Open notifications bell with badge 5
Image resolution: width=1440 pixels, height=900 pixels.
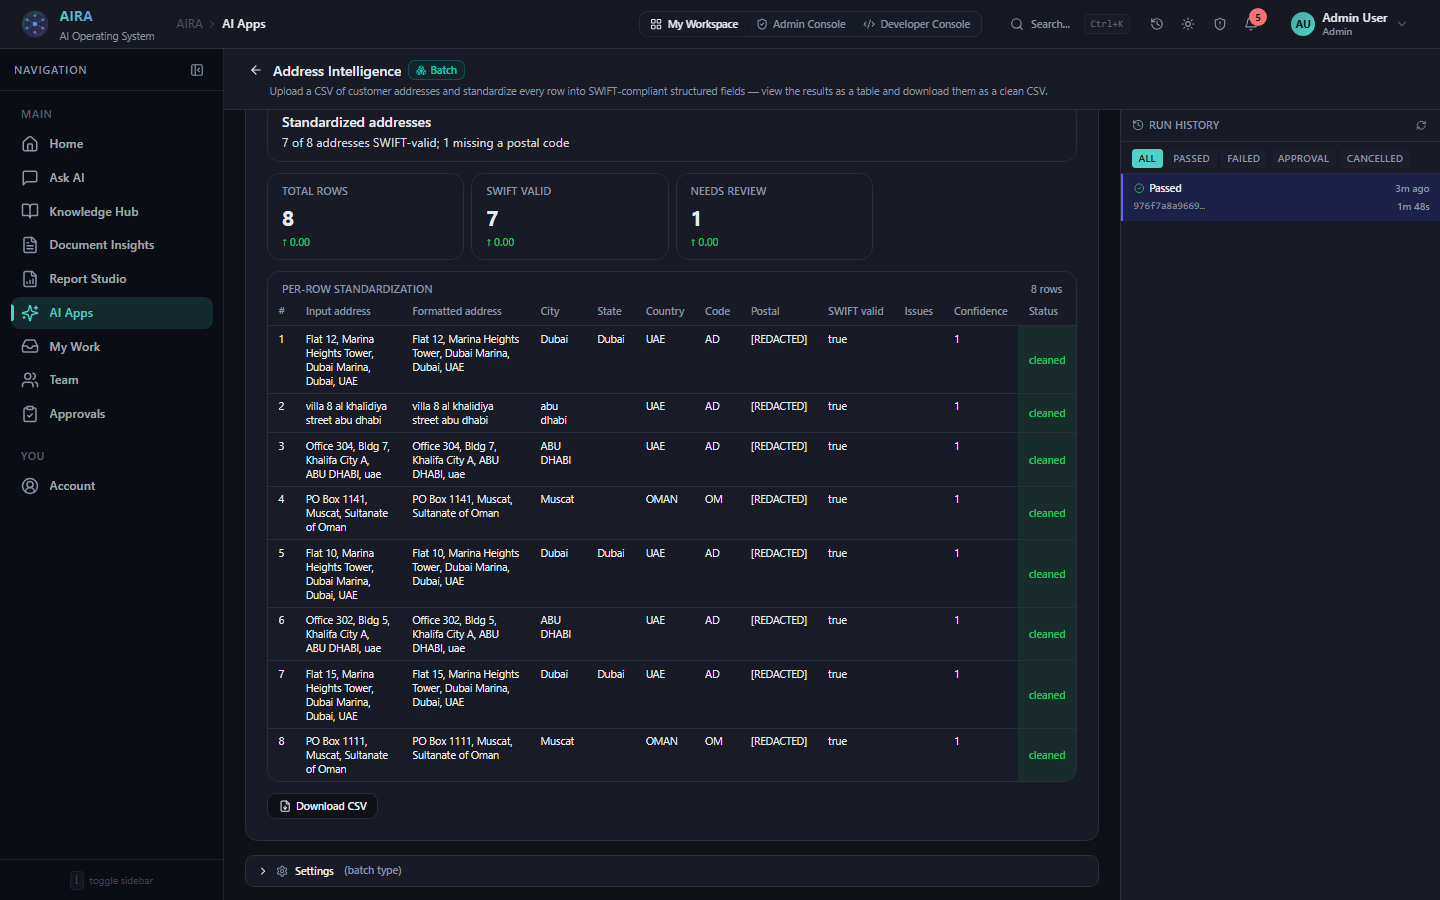click(1252, 23)
